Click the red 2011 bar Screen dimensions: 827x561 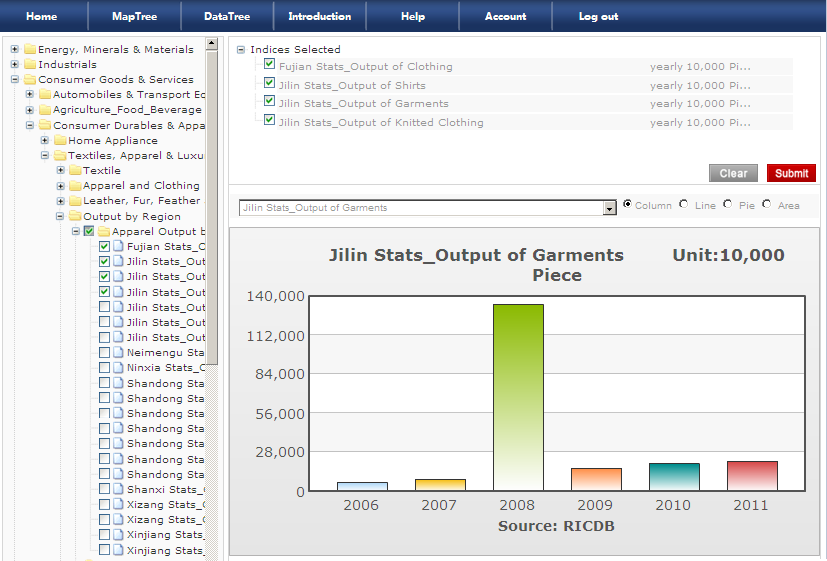tap(752, 476)
